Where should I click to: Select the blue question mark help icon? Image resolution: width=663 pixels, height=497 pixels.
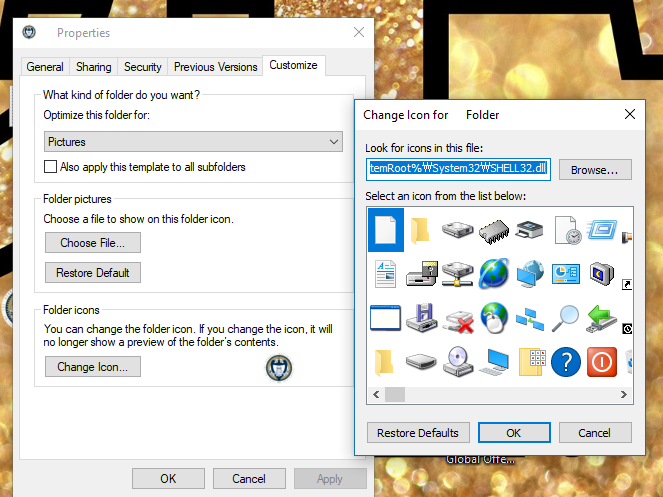click(x=566, y=362)
